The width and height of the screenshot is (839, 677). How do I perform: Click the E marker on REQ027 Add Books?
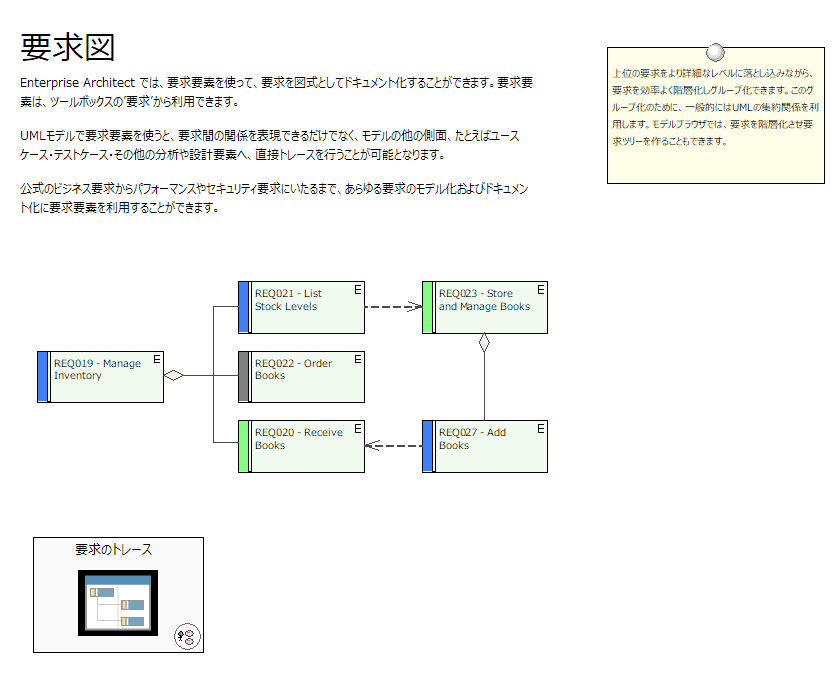540,429
